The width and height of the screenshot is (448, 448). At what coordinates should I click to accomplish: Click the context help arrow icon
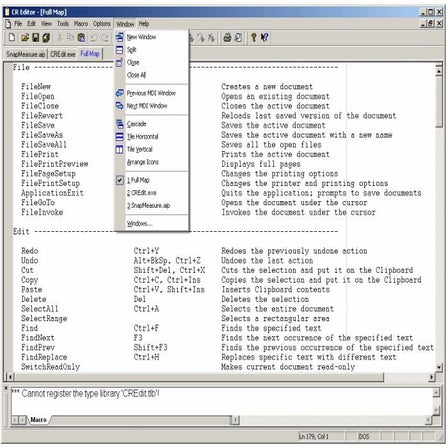click(265, 38)
